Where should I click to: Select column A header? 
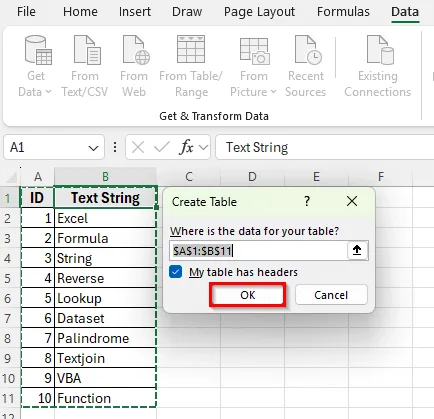pos(38,177)
